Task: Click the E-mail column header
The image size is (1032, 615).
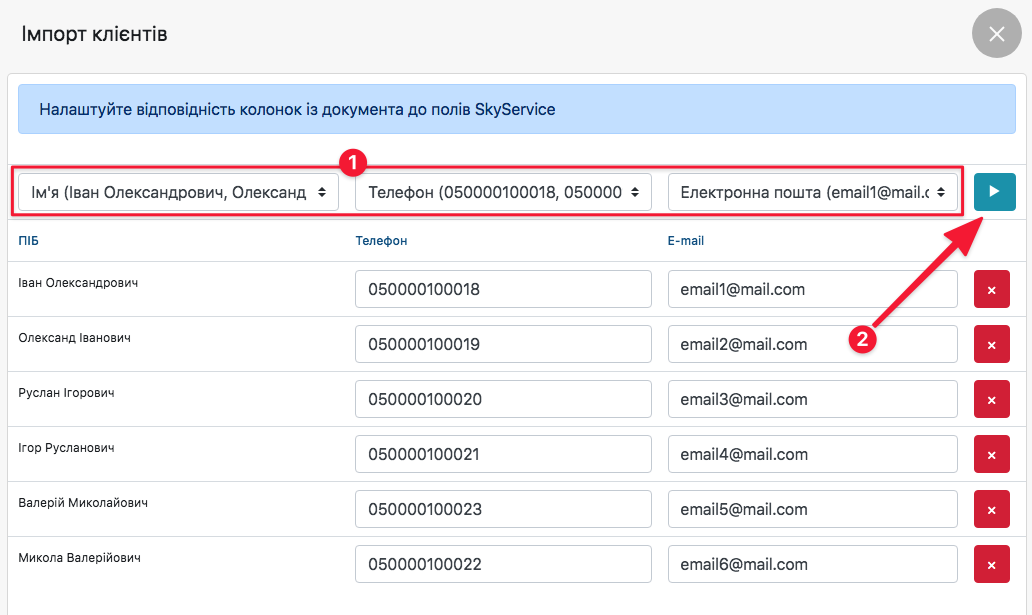Action: pos(686,241)
